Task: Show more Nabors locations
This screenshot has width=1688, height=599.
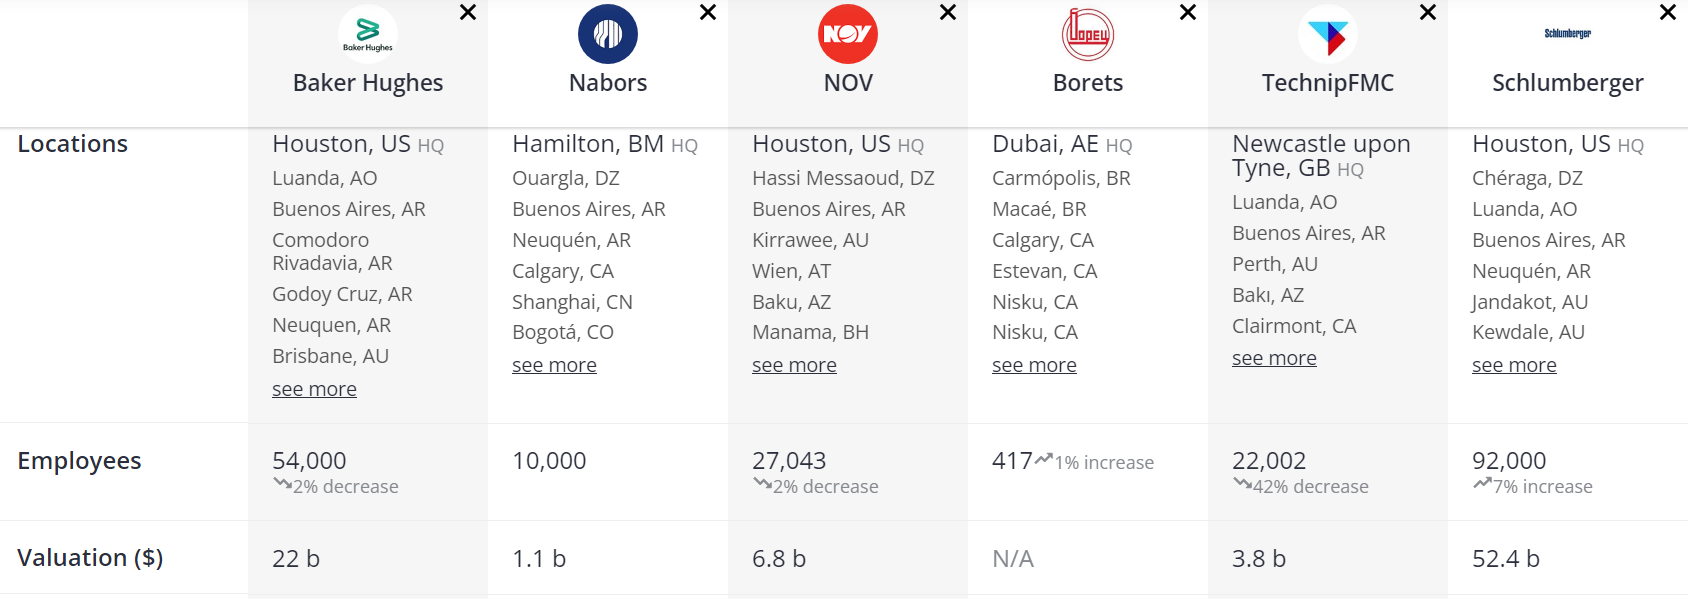Action: pyautogui.click(x=554, y=365)
